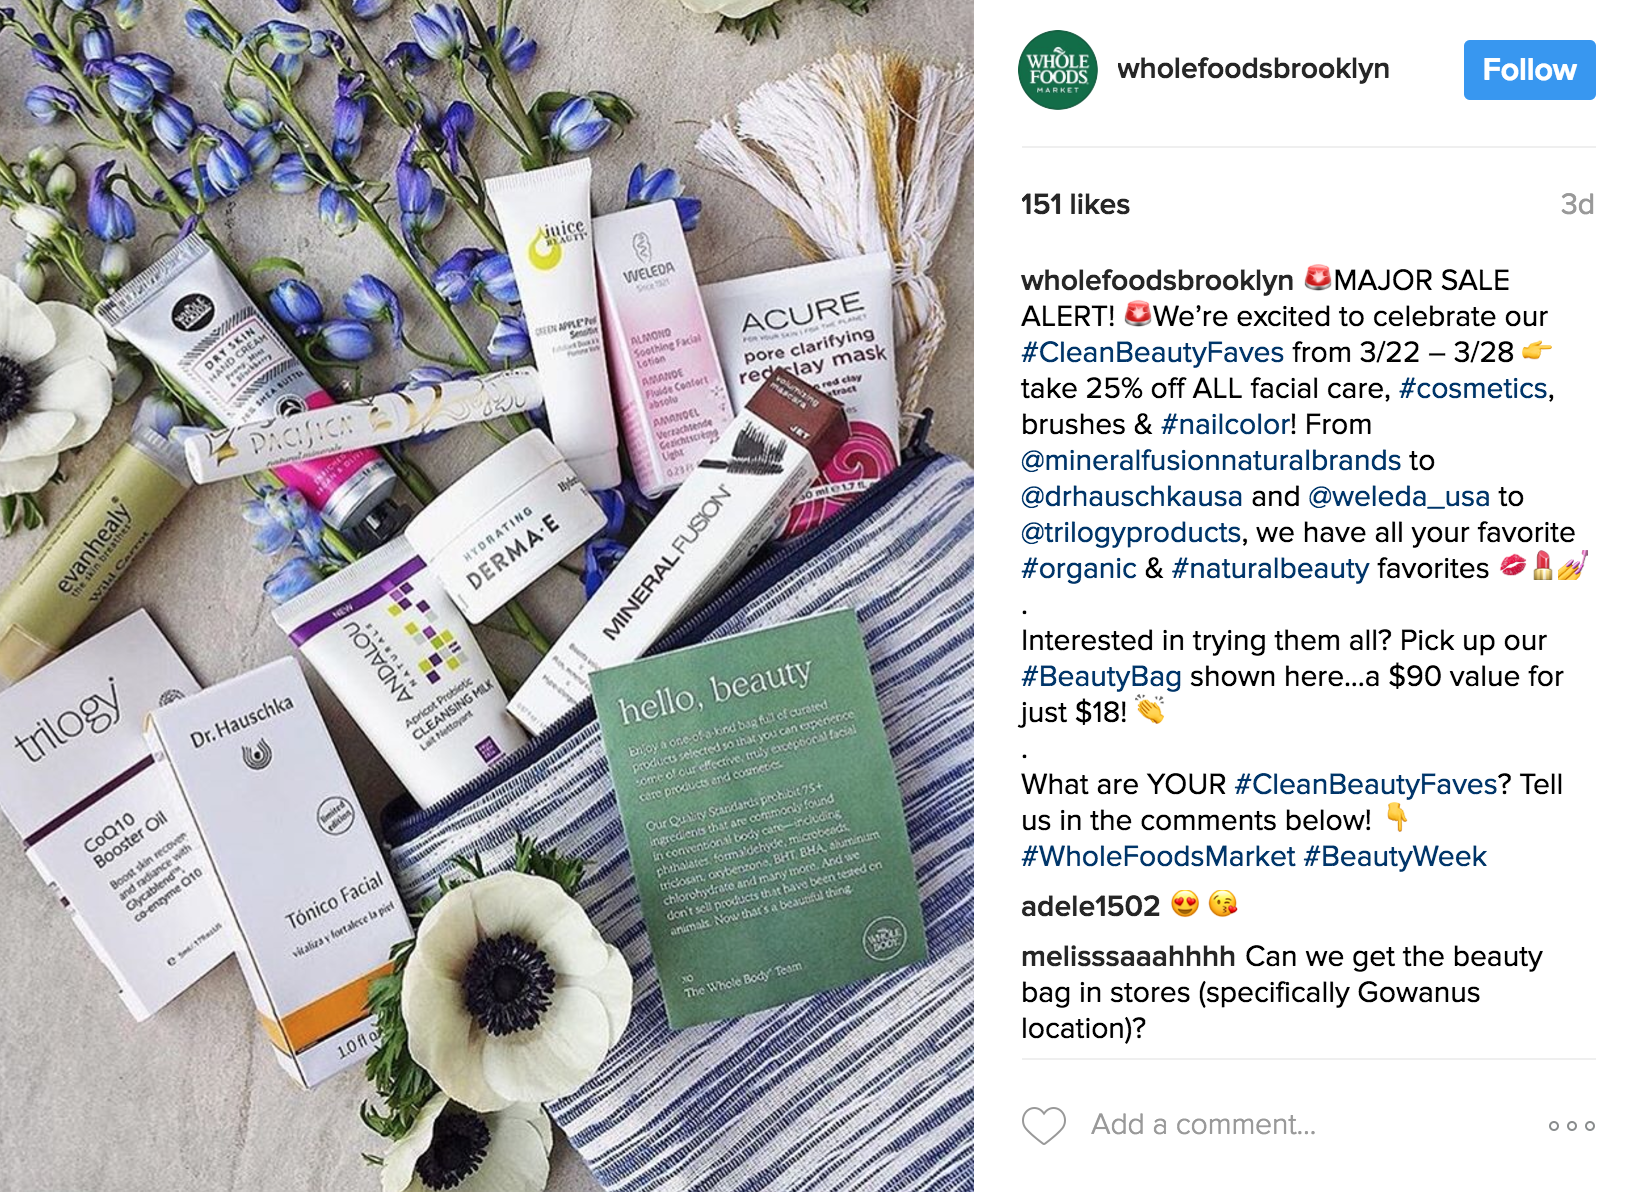The image size is (1640, 1192).
Task: Like the post with the heart icon
Action: click(x=1044, y=1125)
